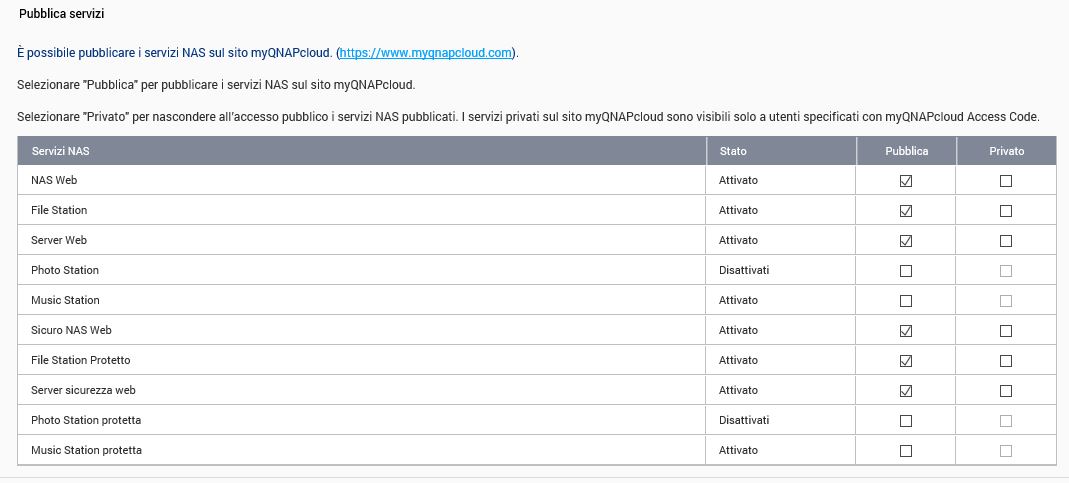Enable Pubblica for Music Station
Viewport: 1069px width, 483px height.
click(906, 301)
